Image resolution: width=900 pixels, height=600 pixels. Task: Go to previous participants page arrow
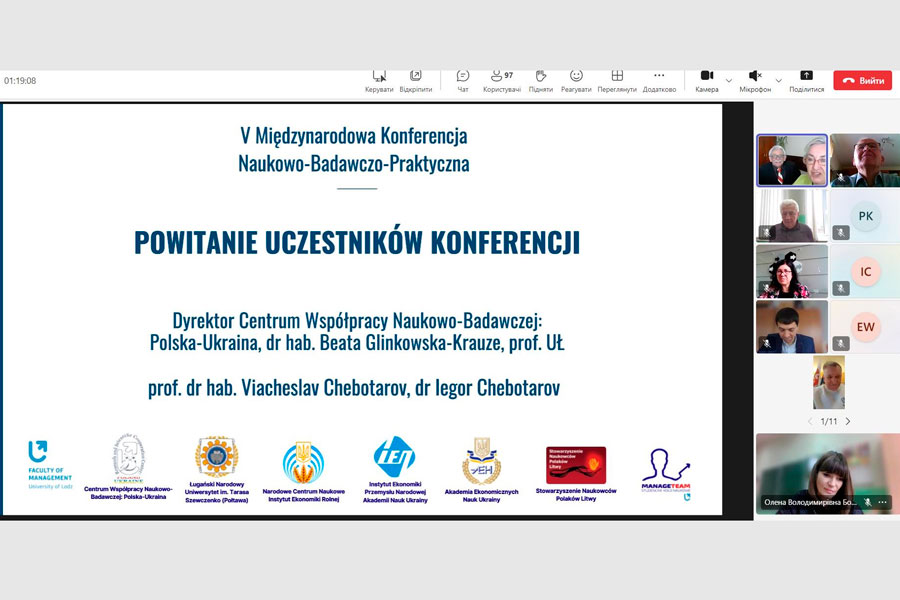810,421
